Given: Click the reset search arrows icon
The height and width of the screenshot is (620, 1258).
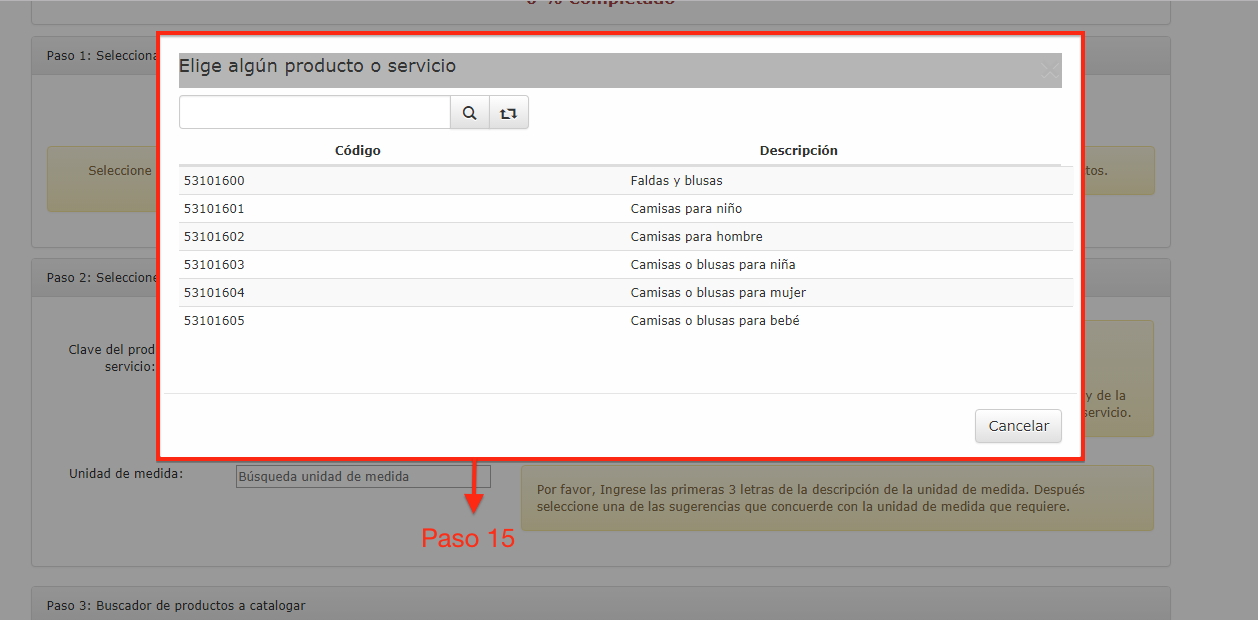Looking at the screenshot, I should (x=508, y=113).
